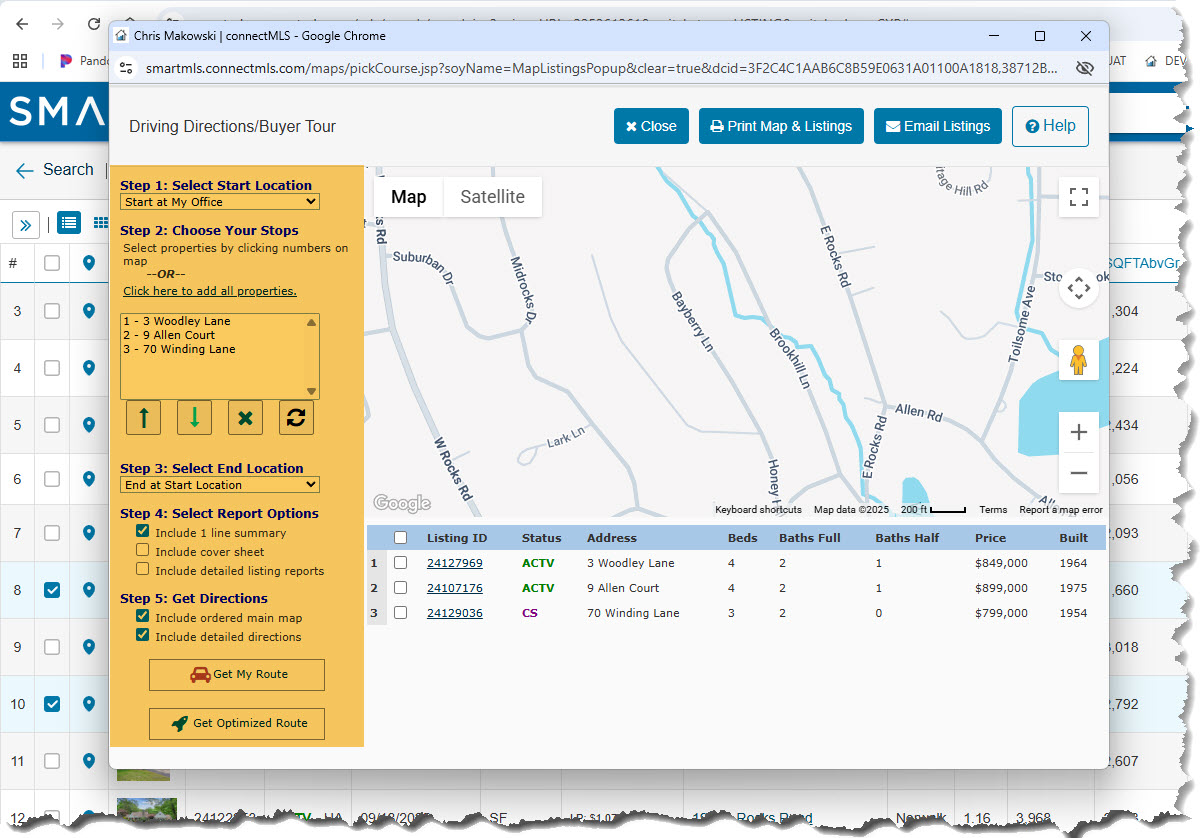Switch map to Satellite view
Viewport: 1201px width, 838px height.
492,197
